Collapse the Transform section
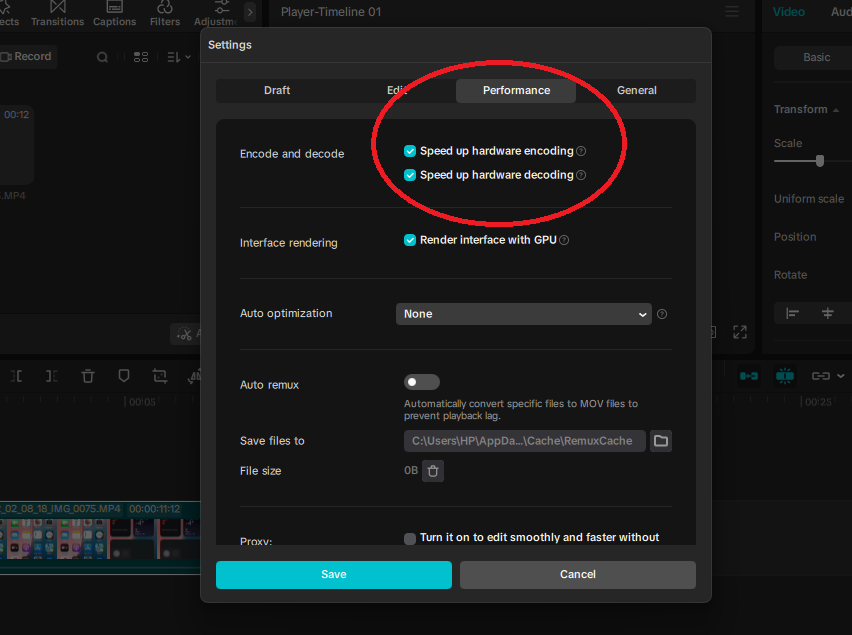The width and height of the screenshot is (852, 635). [x=836, y=110]
